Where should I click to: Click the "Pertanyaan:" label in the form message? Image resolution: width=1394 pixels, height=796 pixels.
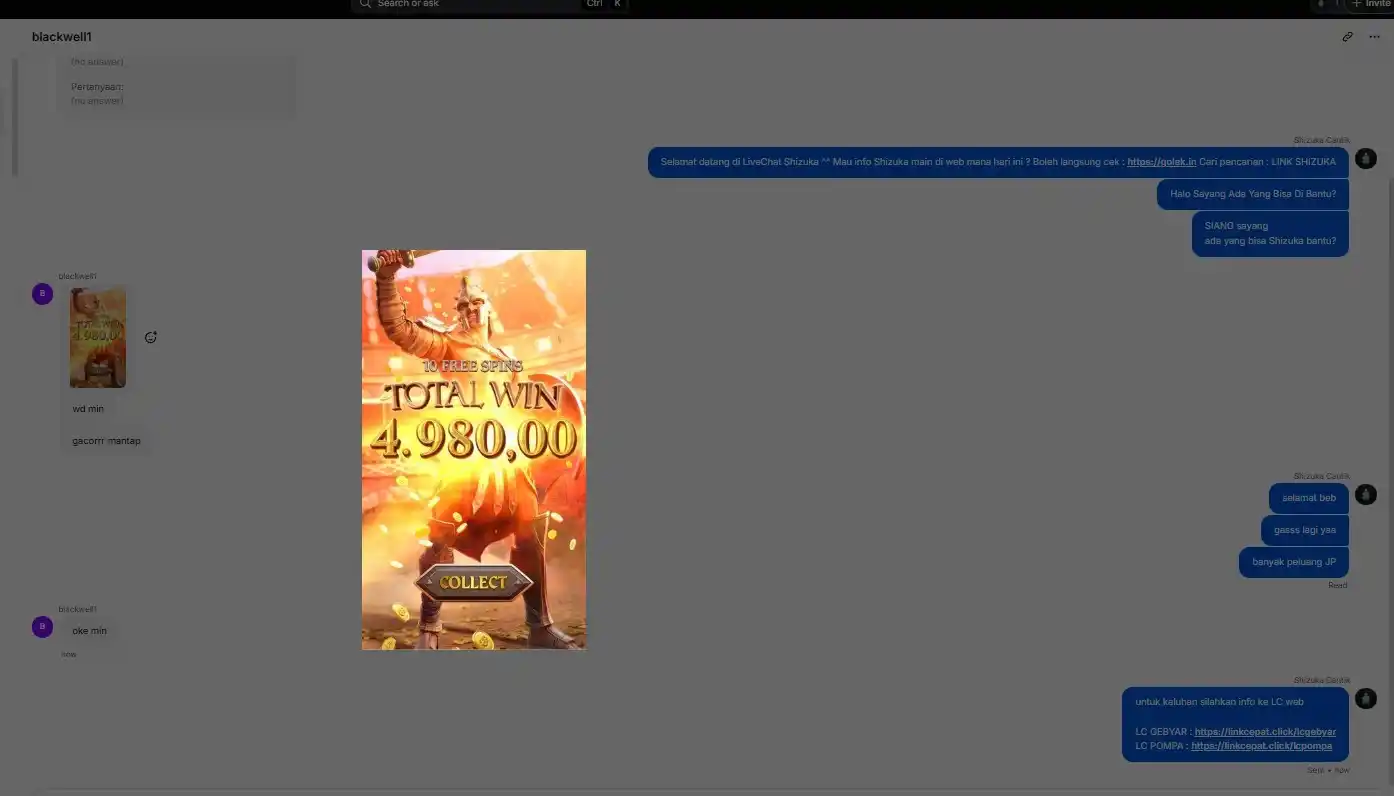pyautogui.click(x=97, y=87)
